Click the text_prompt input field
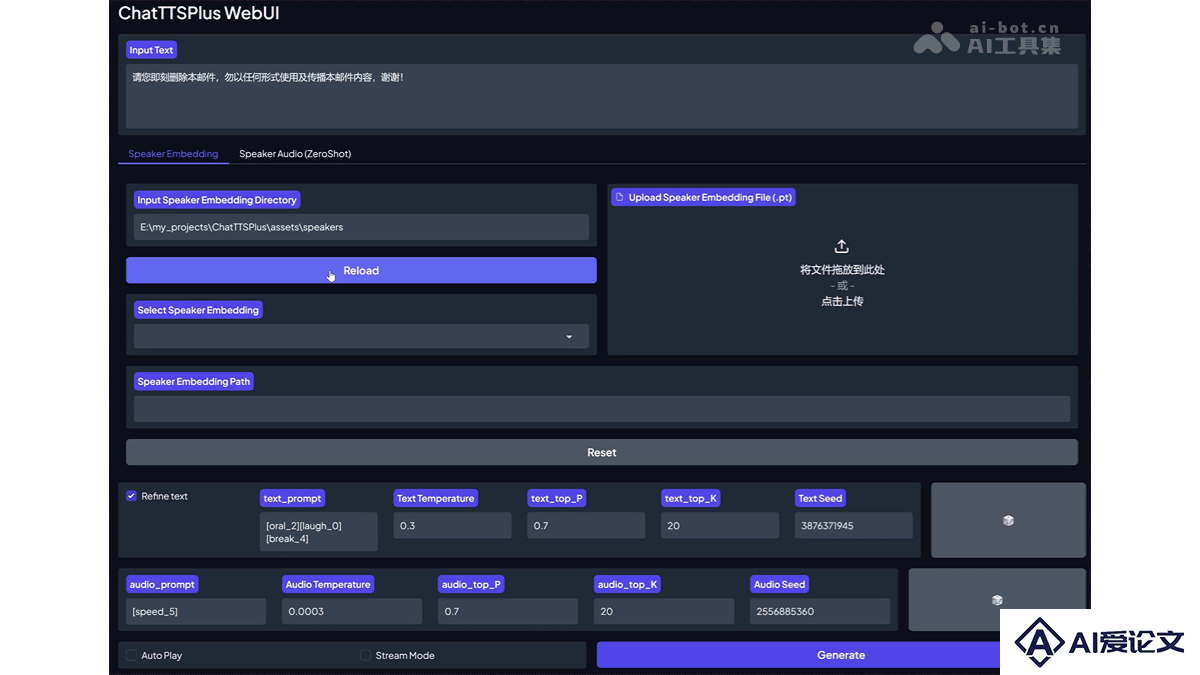The image size is (1200, 675). (x=319, y=531)
